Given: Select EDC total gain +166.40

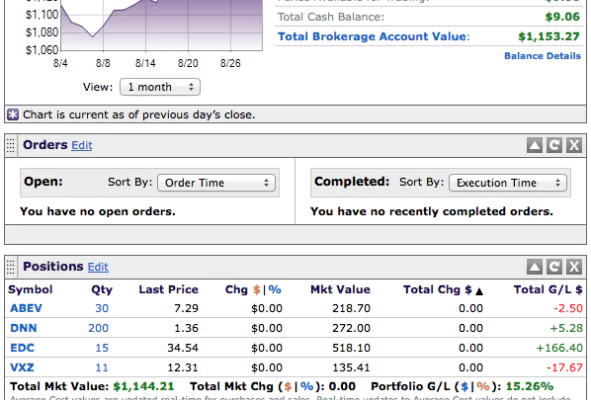Looking at the screenshot, I should (559, 348).
